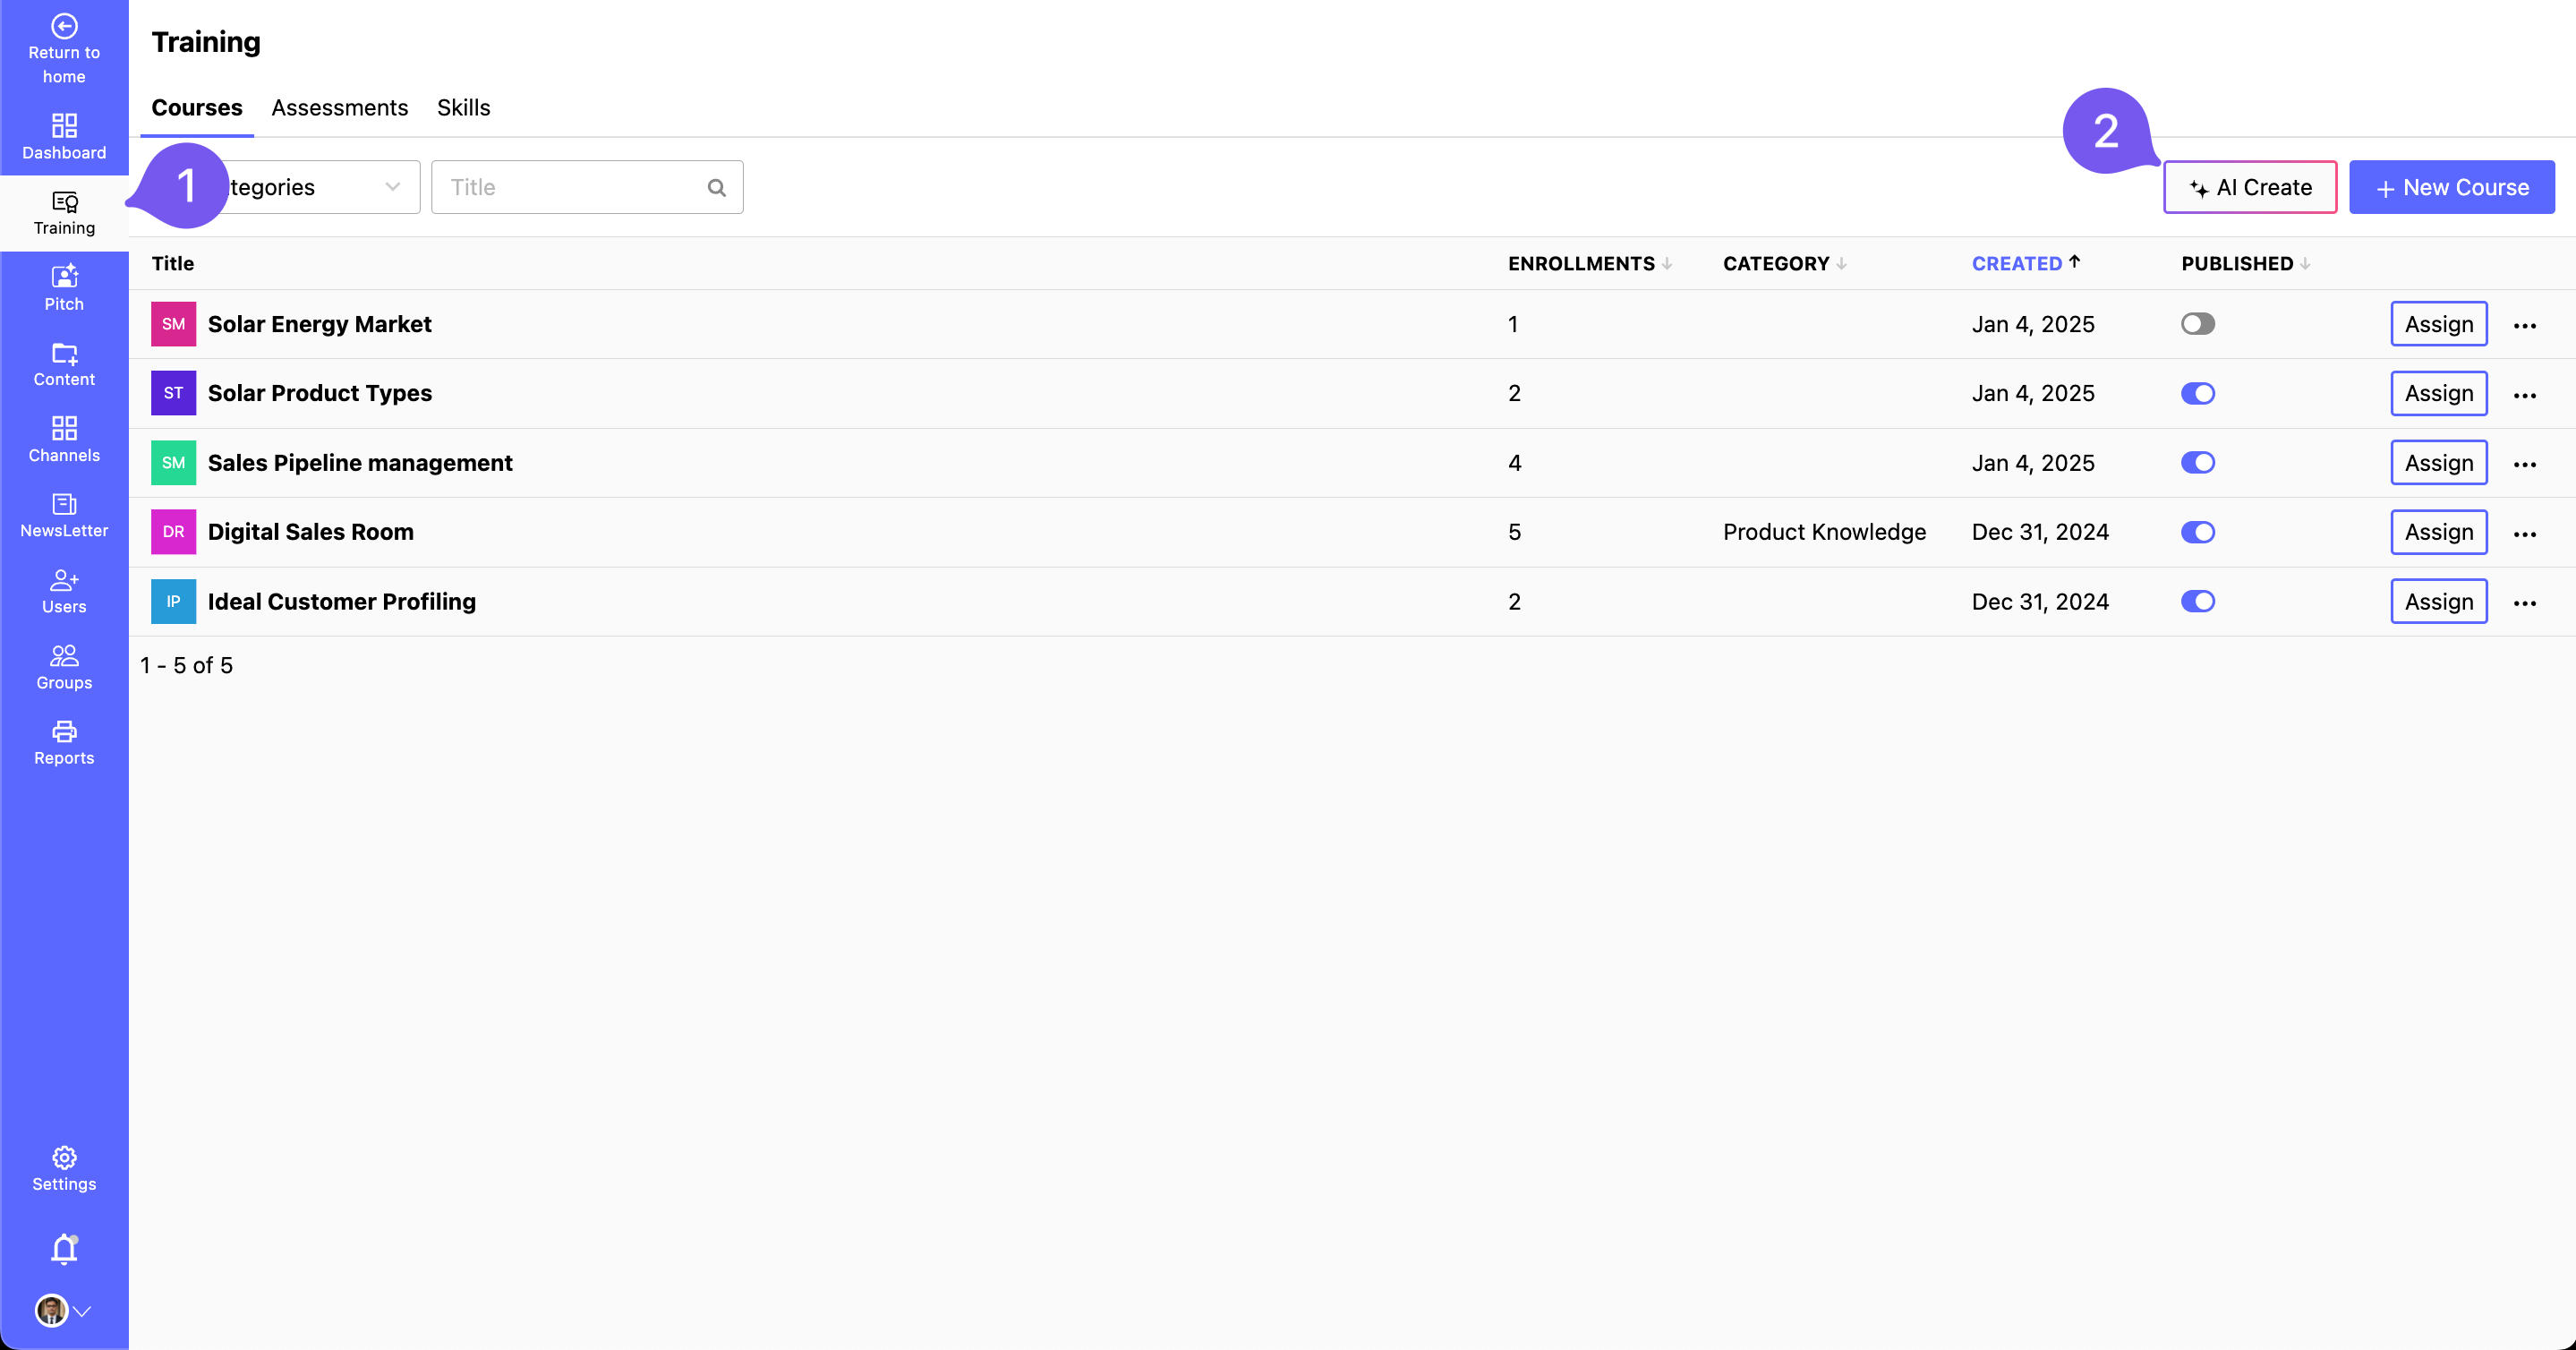Switch to the Skills tab
The width and height of the screenshot is (2576, 1350).
[463, 107]
